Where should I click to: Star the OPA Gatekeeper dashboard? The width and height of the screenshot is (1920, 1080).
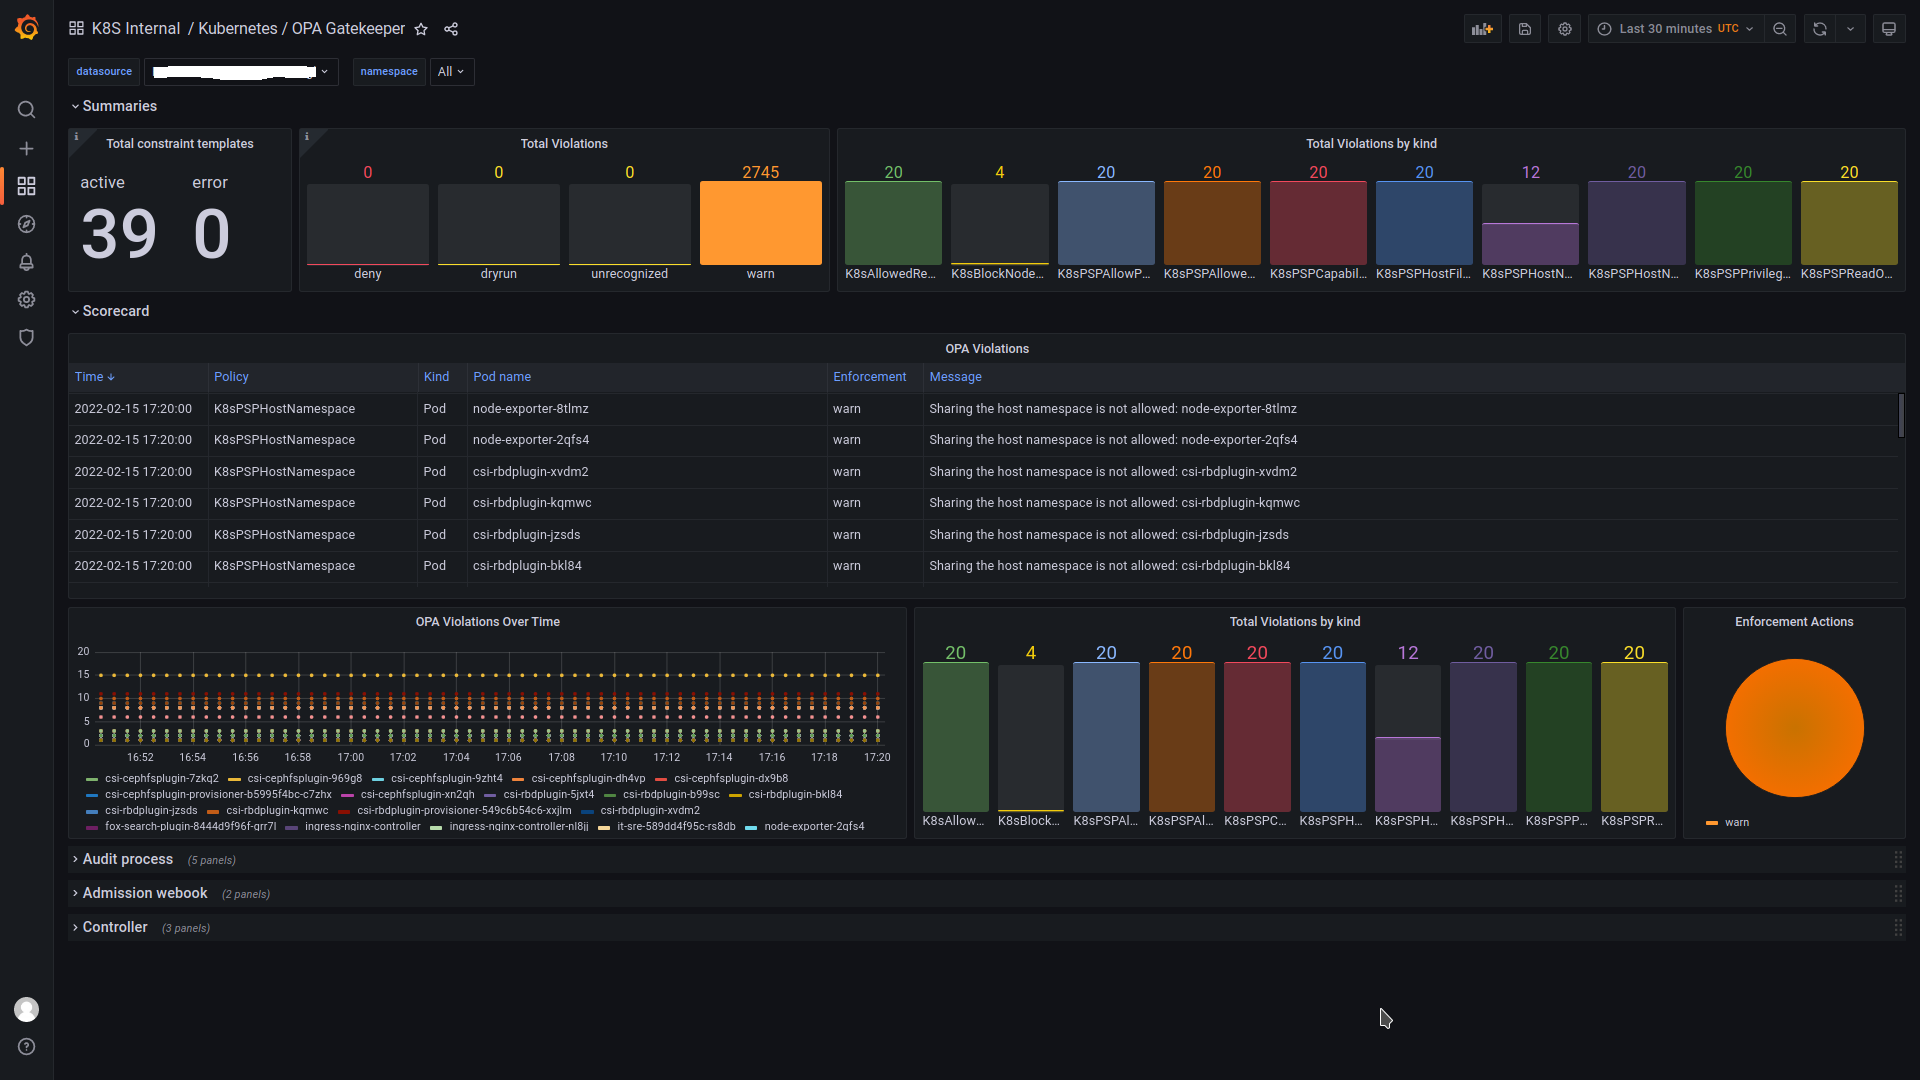[421, 29]
